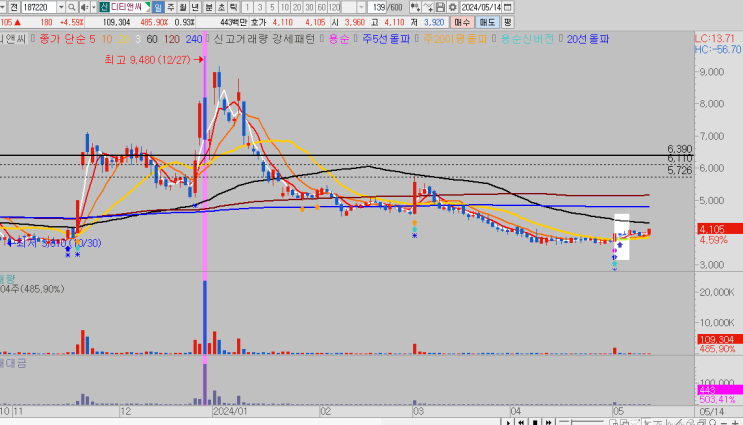Choose the 20 interval button
Image resolution: width=743 pixels, height=425 pixels.
point(297,7)
